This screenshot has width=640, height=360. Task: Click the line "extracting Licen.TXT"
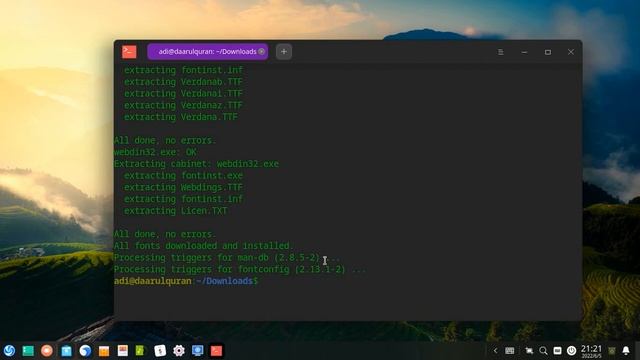[x=176, y=211]
